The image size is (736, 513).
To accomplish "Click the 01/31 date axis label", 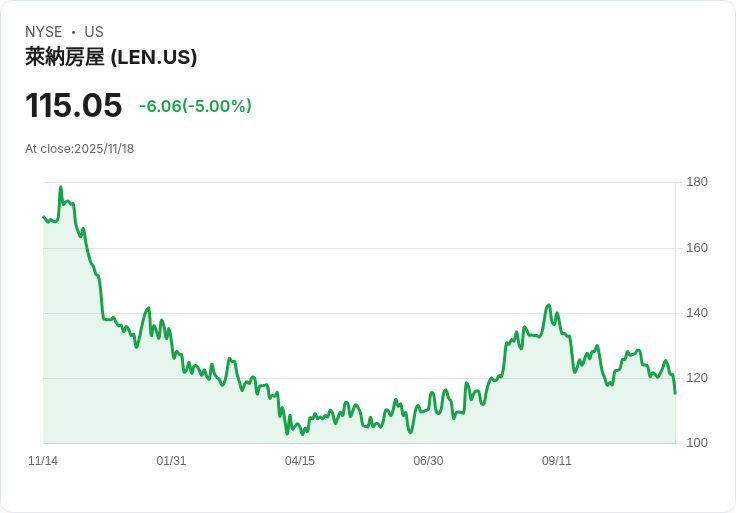I will tap(171, 461).
